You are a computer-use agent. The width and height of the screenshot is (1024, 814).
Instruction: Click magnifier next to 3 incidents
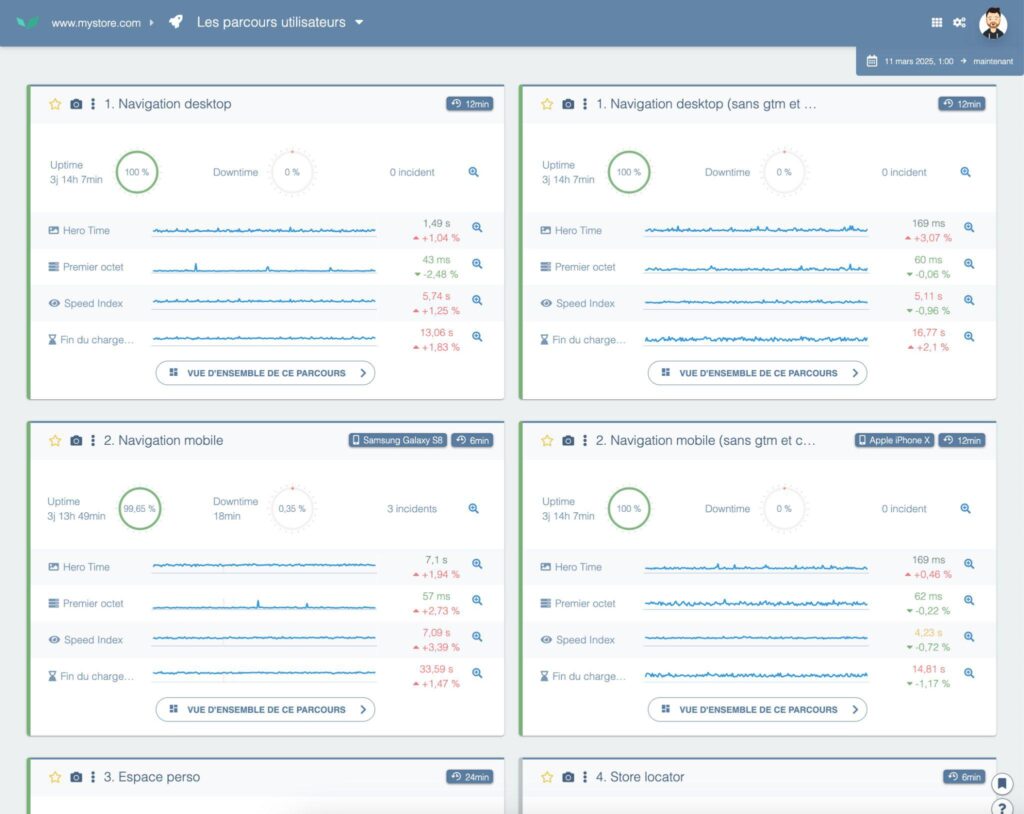tap(474, 509)
